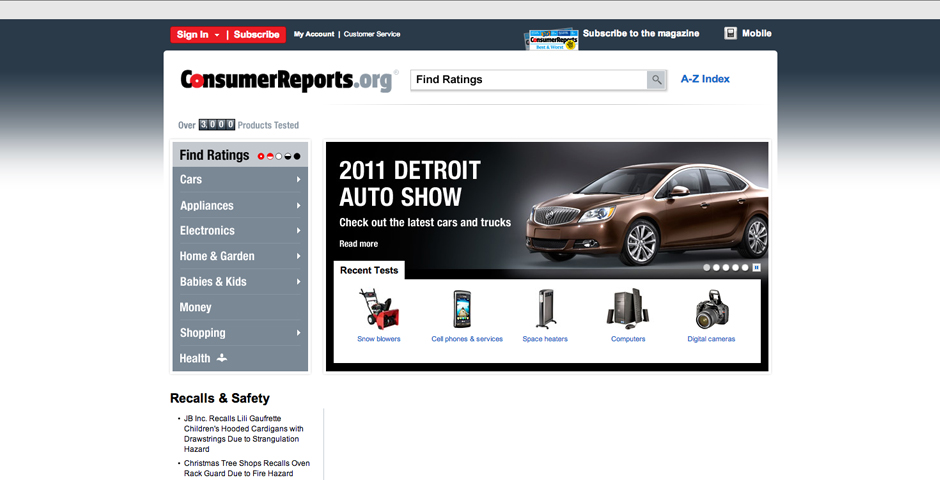The height and width of the screenshot is (480, 940).
Task: Expand the Electronics submenu arrow
Action: pos(298,231)
